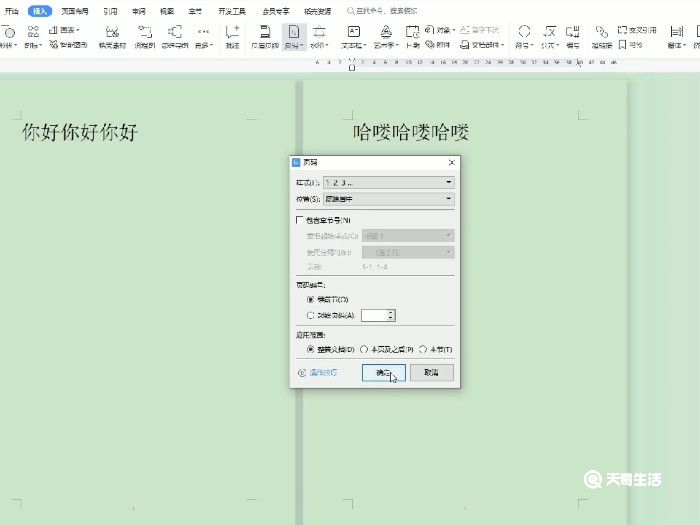Switch to the 审阅 Review tab
Viewport: 700px width, 525px height.
138,11
